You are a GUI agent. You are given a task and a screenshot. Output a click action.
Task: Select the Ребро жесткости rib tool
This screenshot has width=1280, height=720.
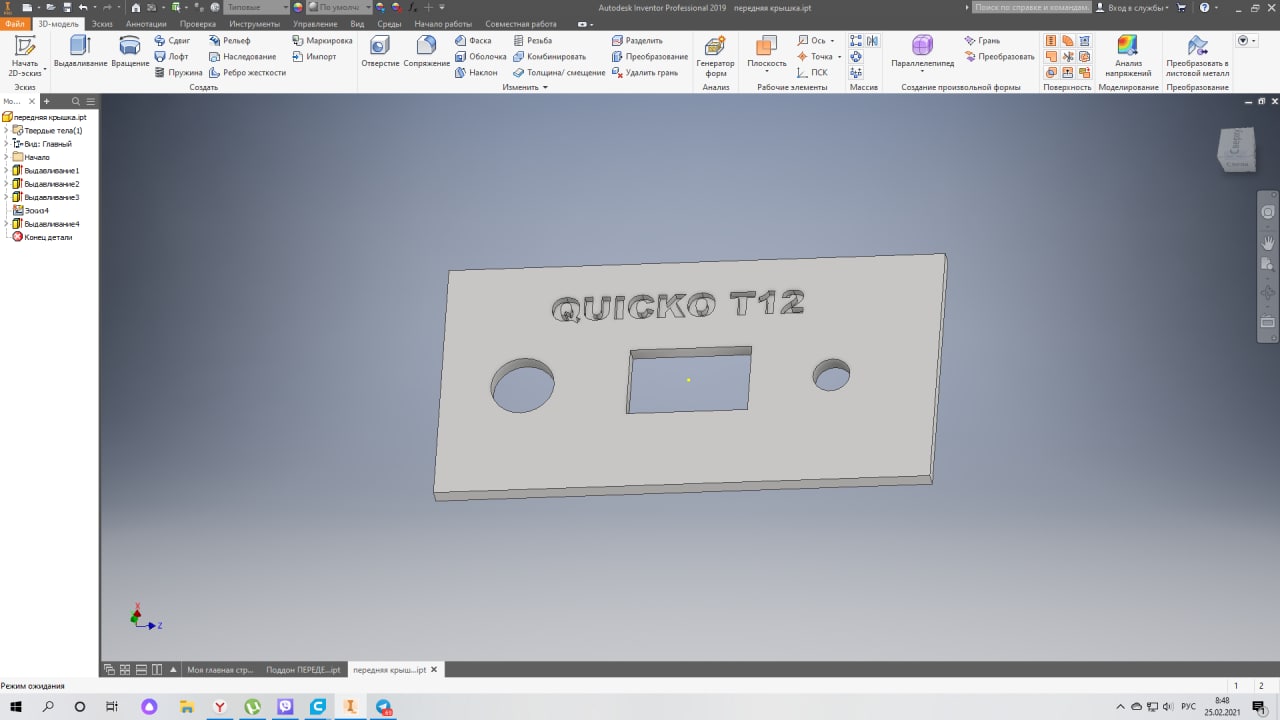(247, 73)
